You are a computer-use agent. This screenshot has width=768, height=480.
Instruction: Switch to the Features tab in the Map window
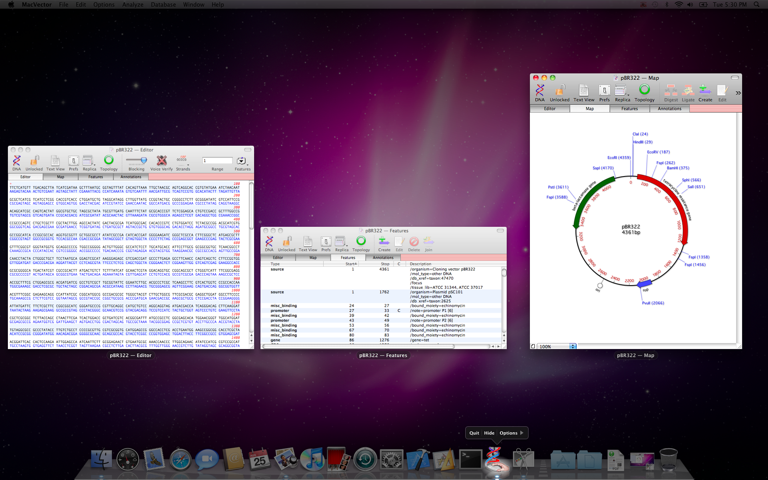tap(629, 109)
